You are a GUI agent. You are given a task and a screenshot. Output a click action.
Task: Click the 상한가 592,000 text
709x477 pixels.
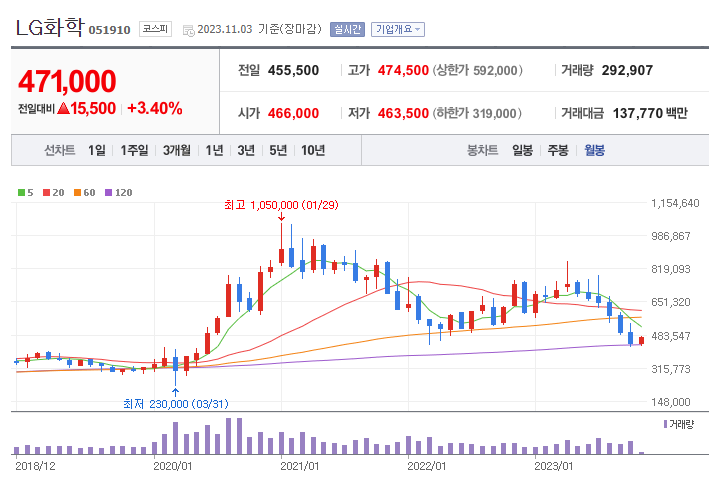pyautogui.click(x=477, y=71)
